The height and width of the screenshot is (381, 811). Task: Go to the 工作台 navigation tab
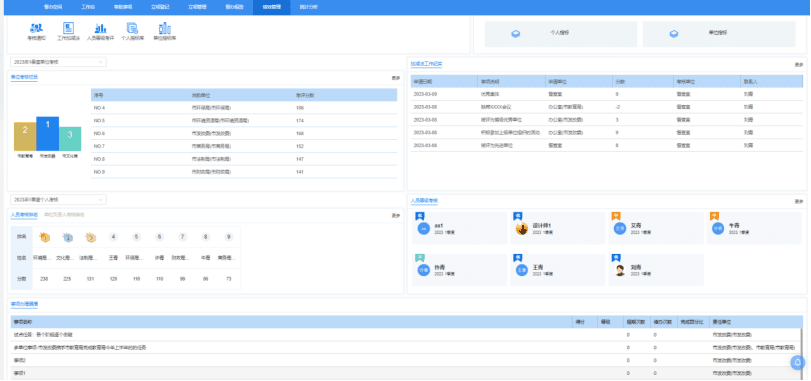pyautogui.click(x=88, y=7)
